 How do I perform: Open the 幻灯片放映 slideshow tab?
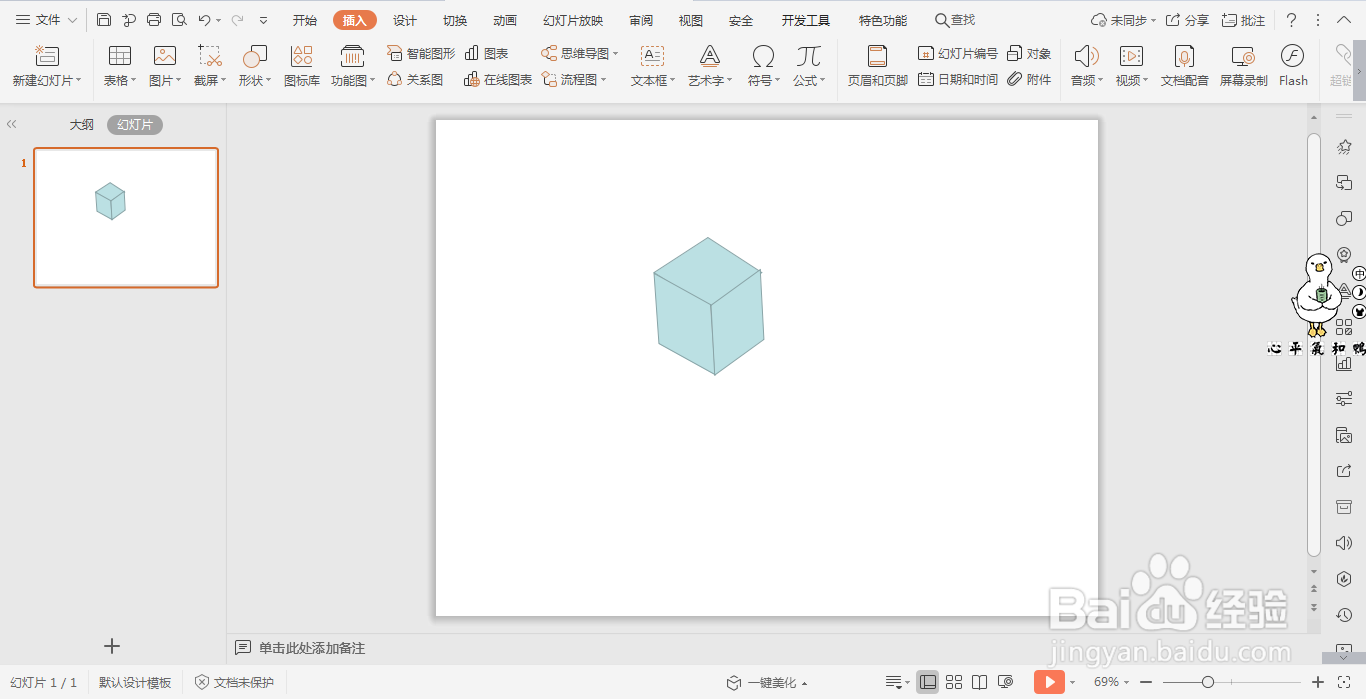(573, 20)
